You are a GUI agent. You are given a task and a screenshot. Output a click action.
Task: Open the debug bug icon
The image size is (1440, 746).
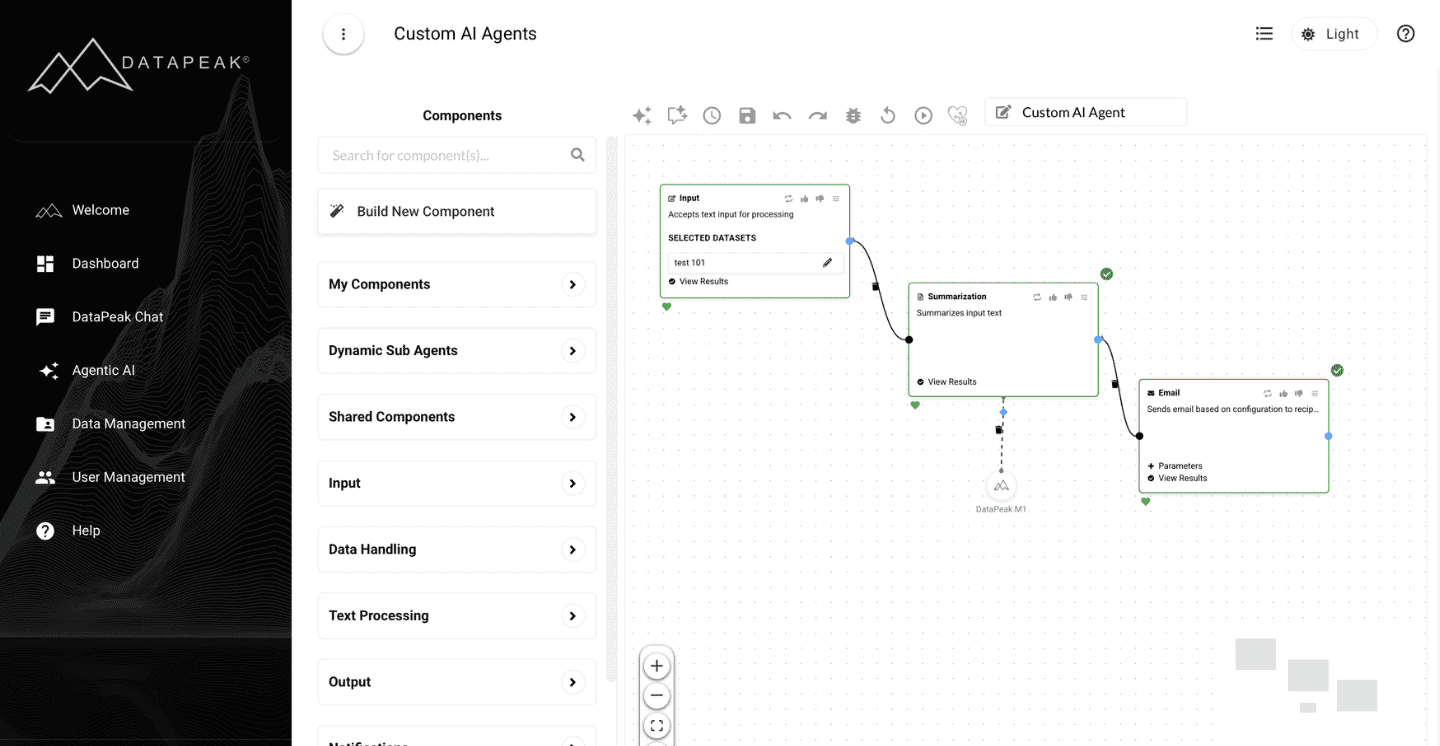853,116
